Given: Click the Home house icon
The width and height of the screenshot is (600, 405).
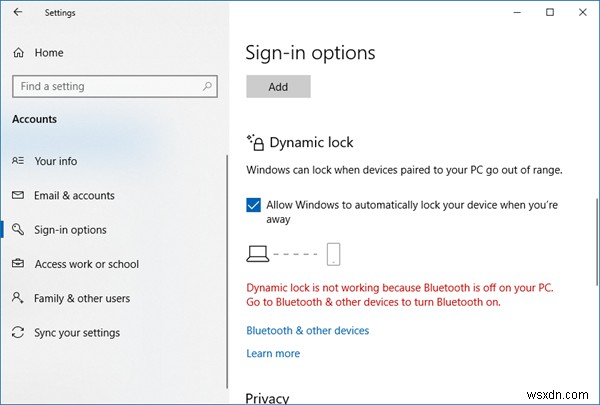Looking at the screenshot, I should pos(18,52).
